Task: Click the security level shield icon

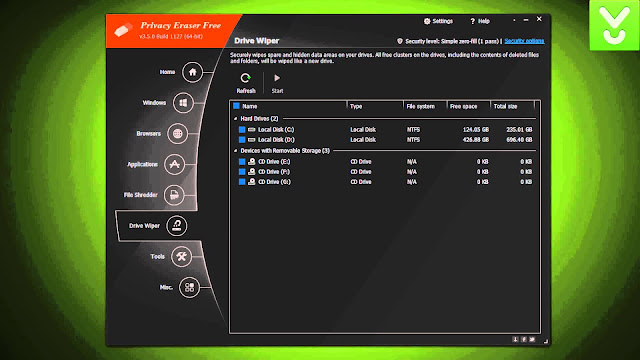Action: pyautogui.click(x=400, y=41)
